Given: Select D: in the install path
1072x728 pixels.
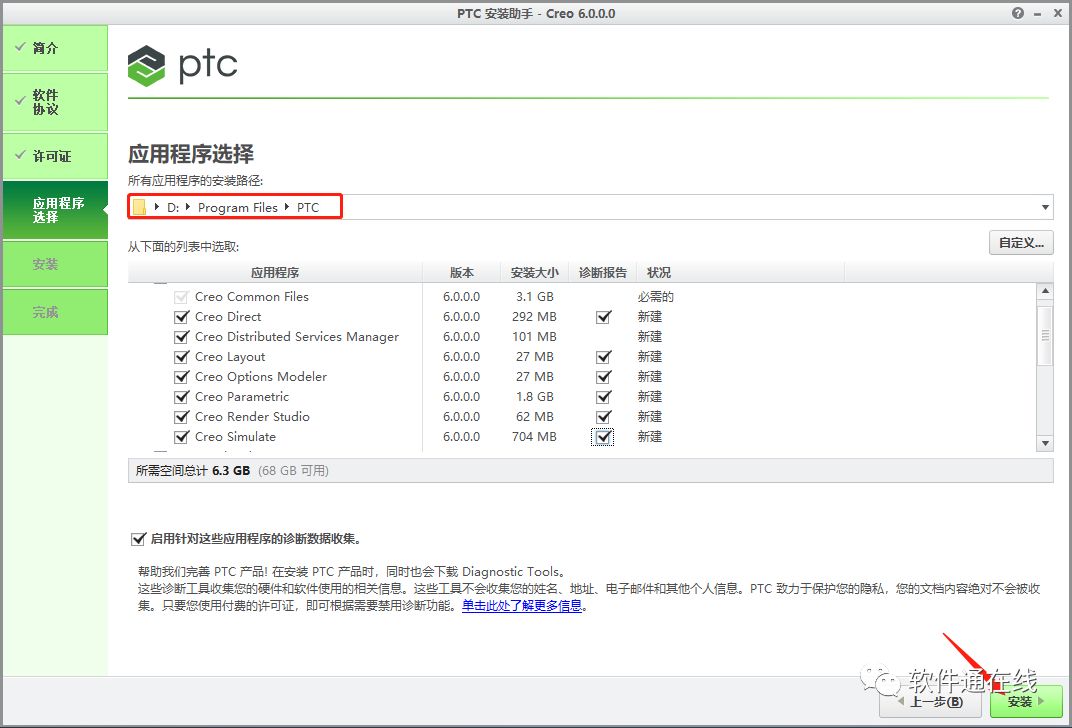Looking at the screenshot, I should (173, 207).
